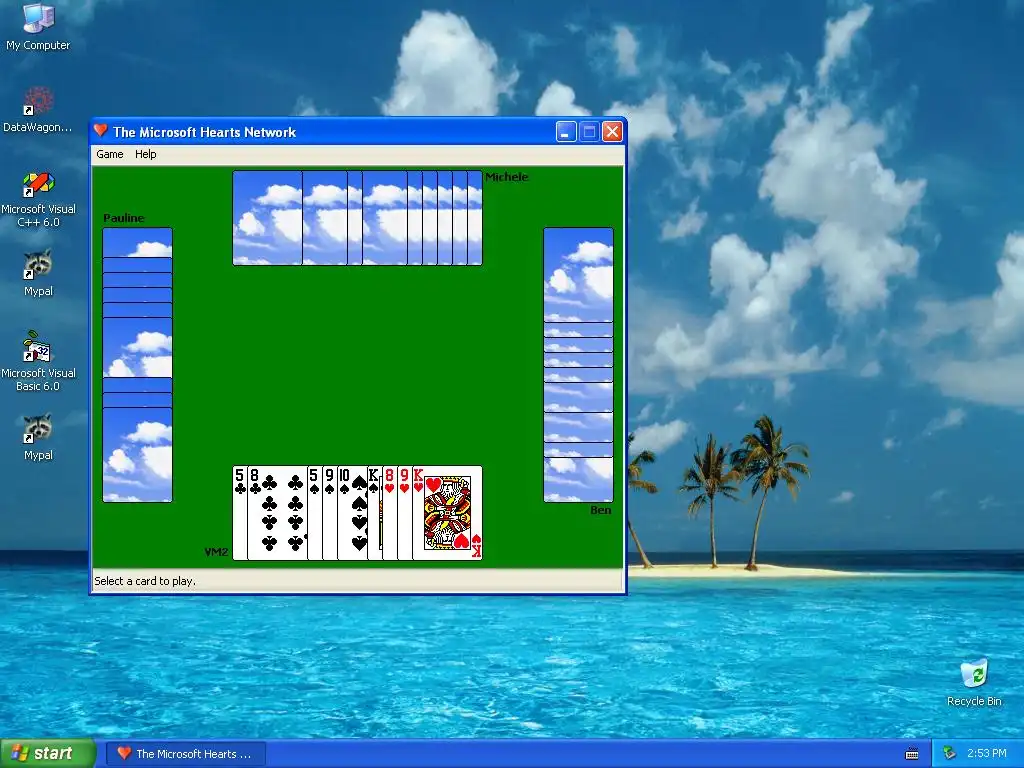Play the 9 of hearts card

[405, 513]
